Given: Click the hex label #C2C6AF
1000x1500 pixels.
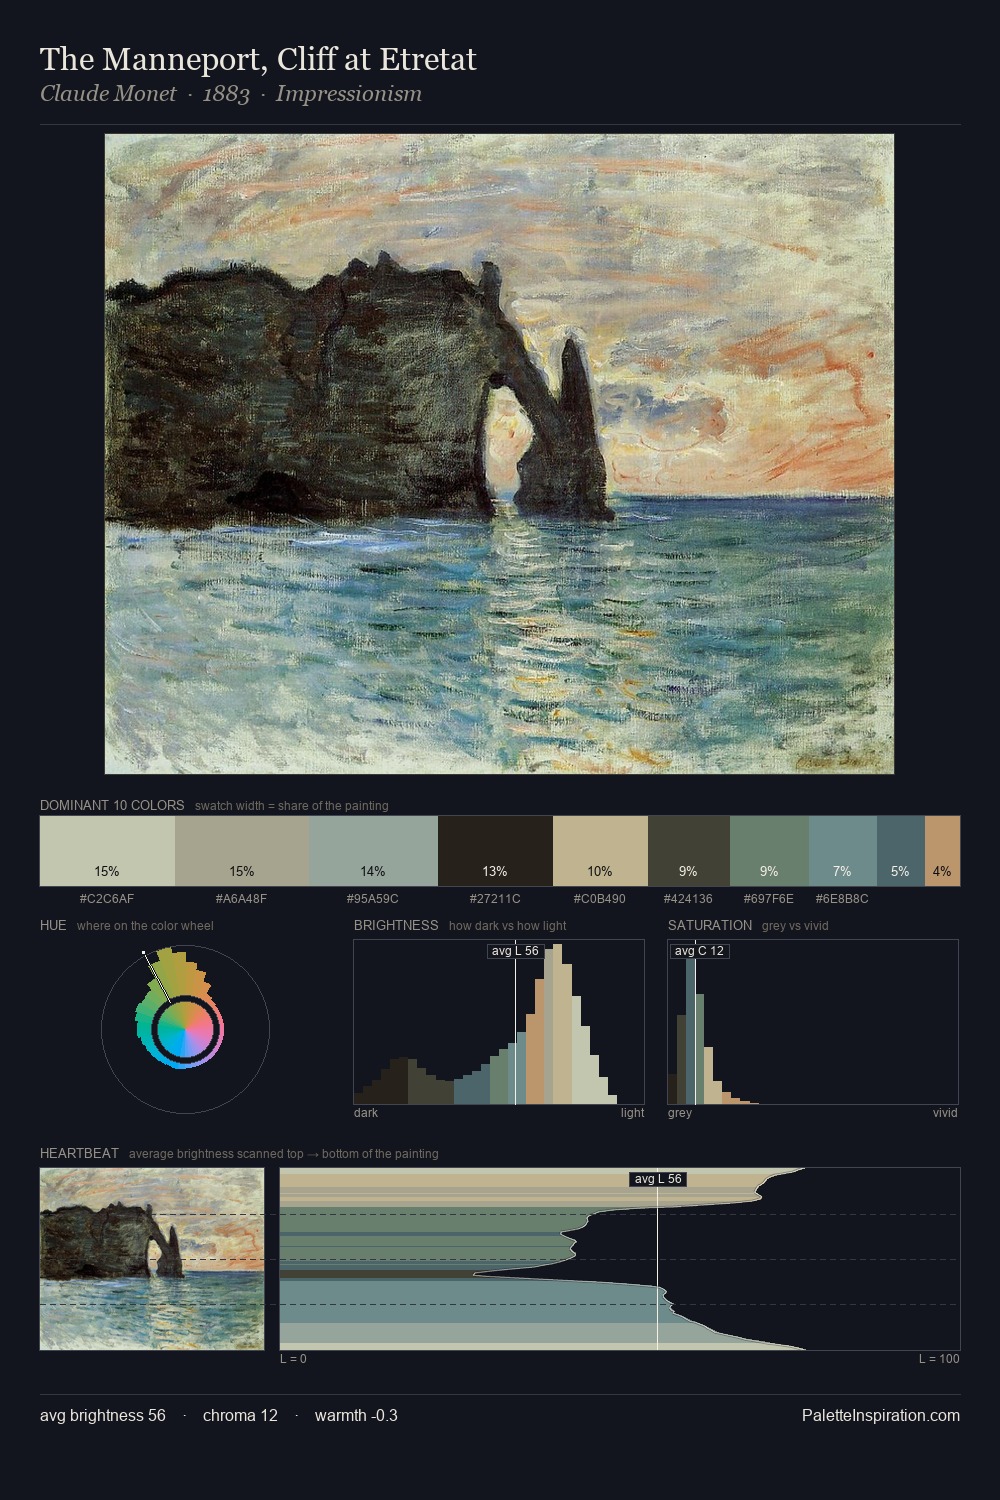Looking at the screenshot, I should (107, 898).
